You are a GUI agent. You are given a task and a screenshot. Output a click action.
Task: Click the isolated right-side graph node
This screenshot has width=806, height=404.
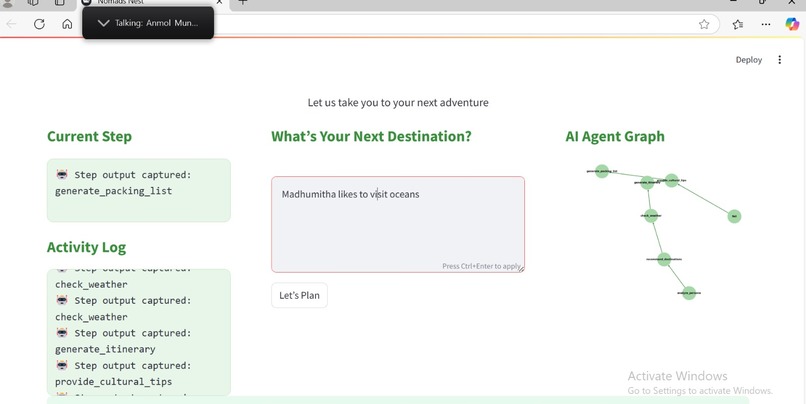[734, 216]
